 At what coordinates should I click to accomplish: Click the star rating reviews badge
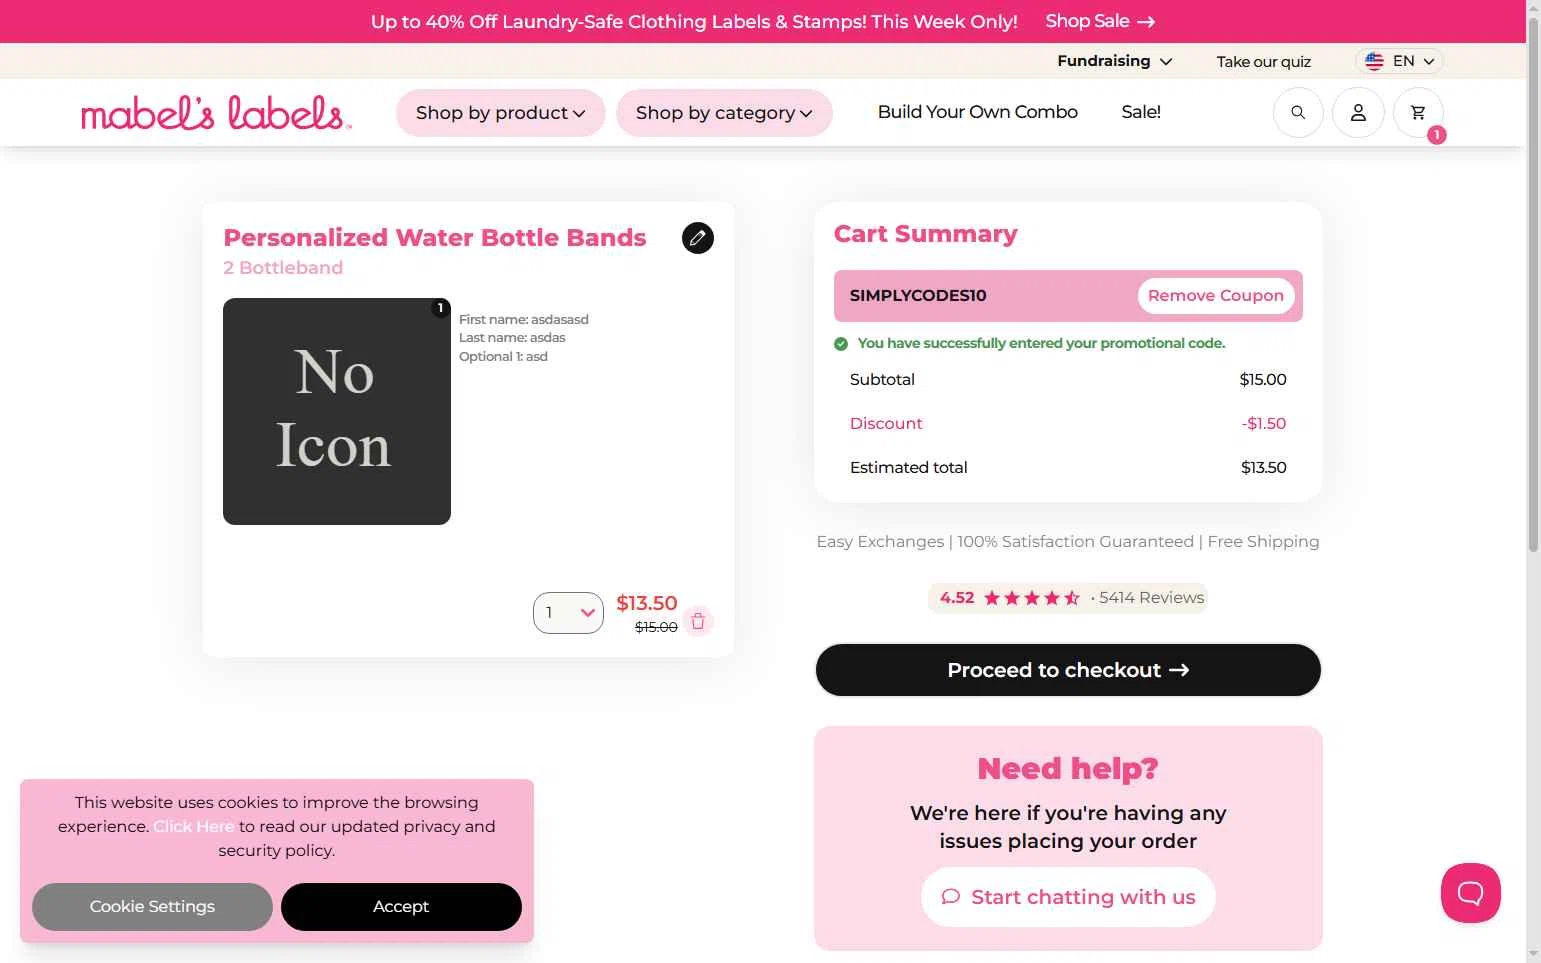pos(1068,598)
